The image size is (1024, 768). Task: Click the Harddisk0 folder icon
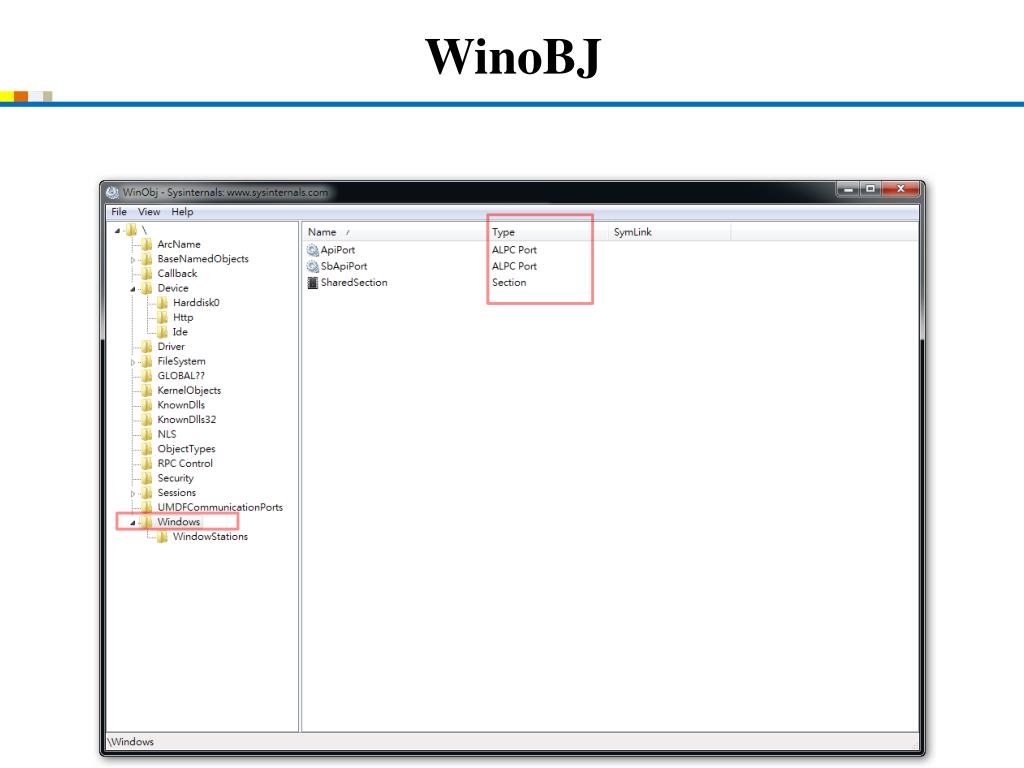point(163,302)
